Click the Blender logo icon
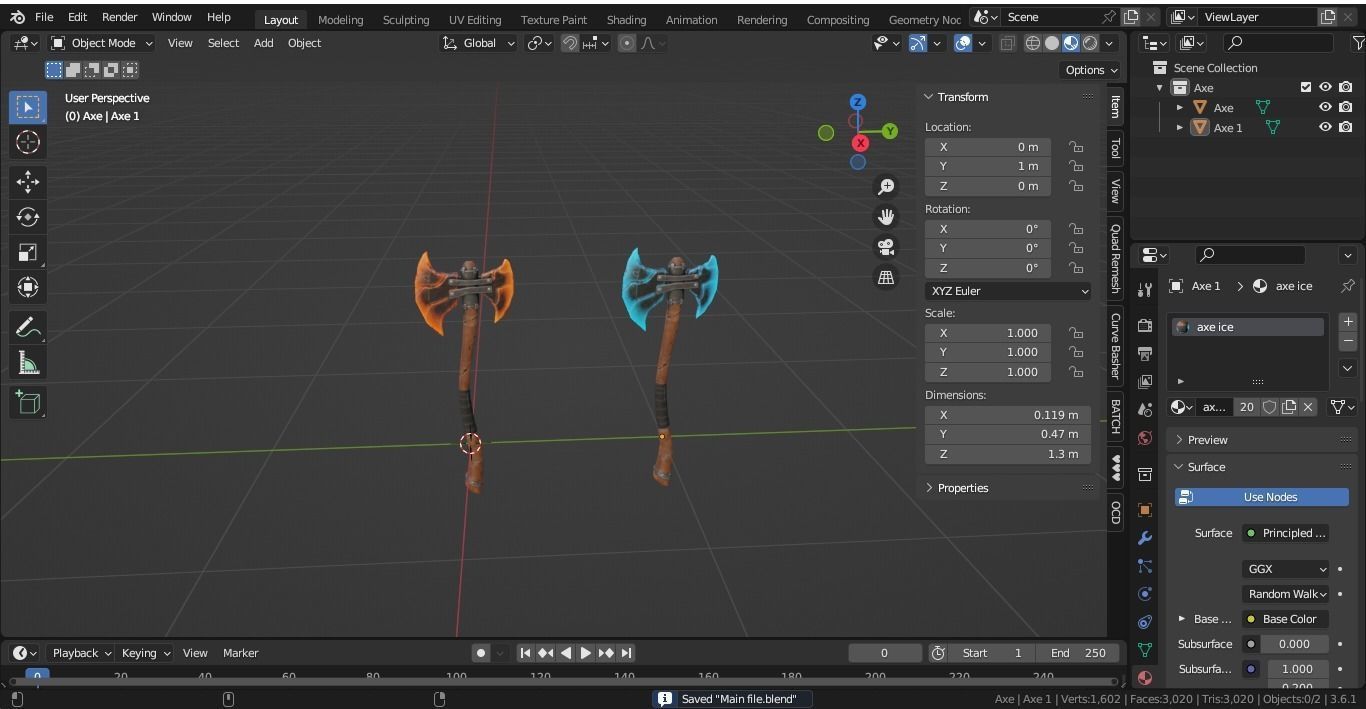This screenshot has height=709, width=1366. coord(17,17)
